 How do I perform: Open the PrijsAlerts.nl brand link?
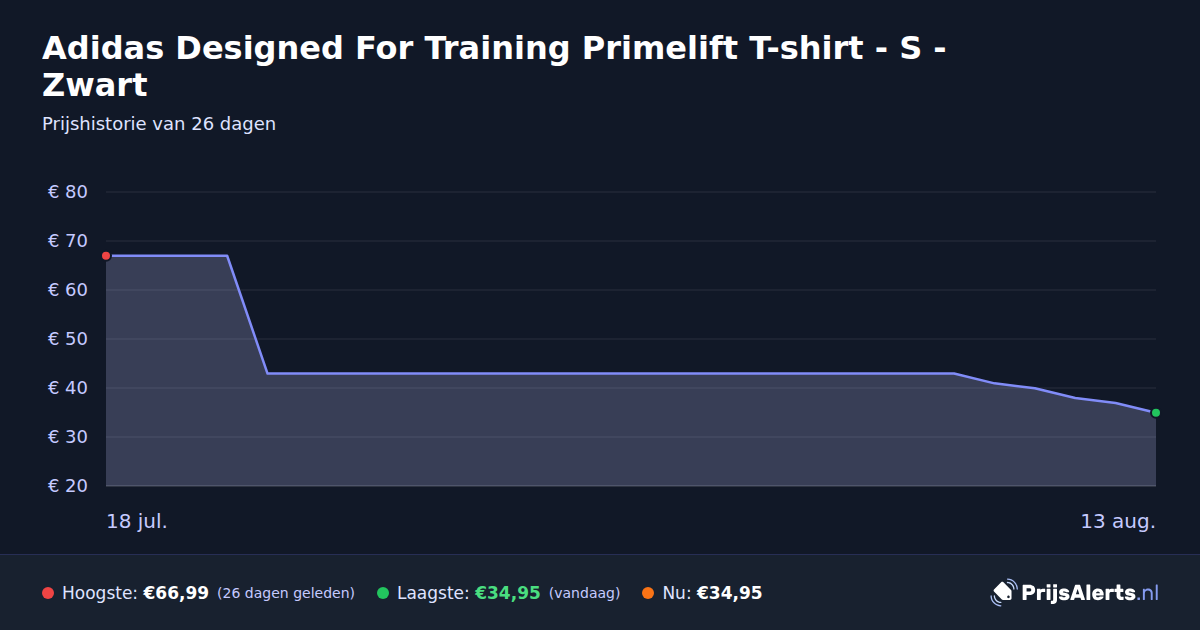pyautogui.click(x=1075, y=593)
